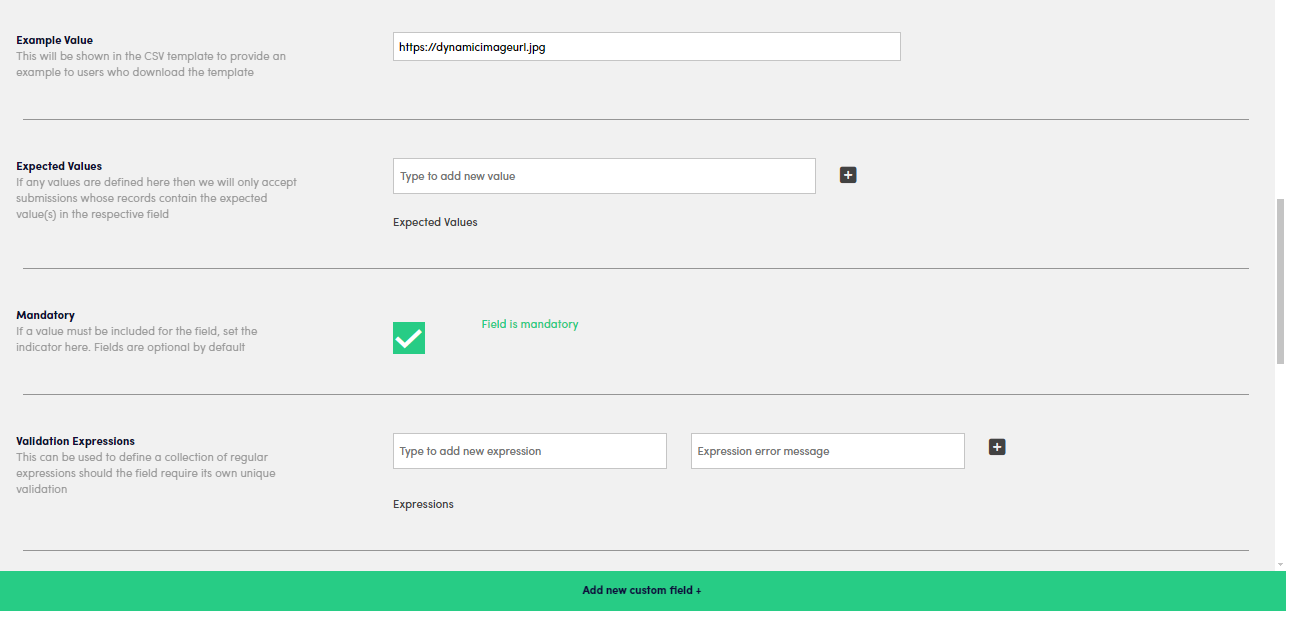
Task: Click 'Expected Values' list label below the input
Action: [x=435, y=222]
